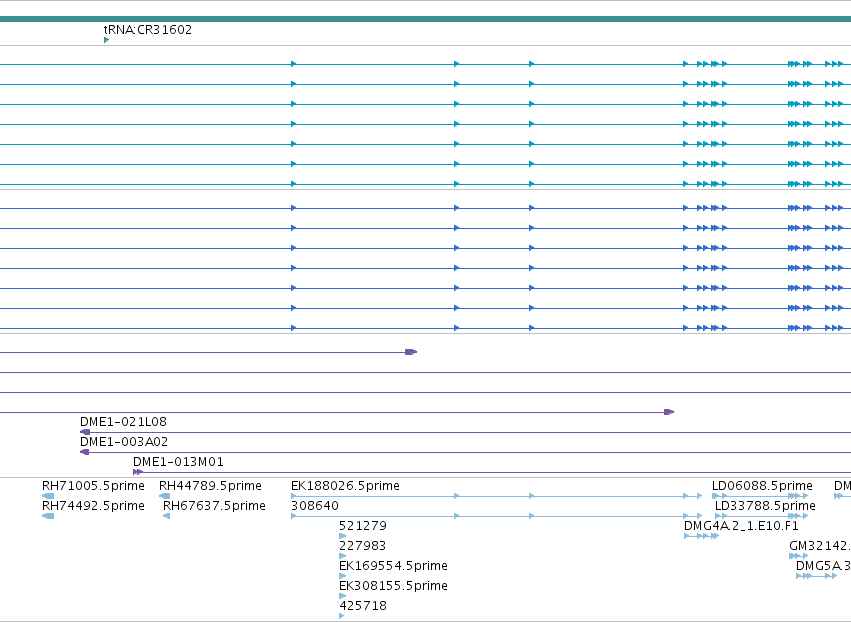Select the DME1-003A02 label
Image resolution: width=851 pixels, height=622 pixels.
click(124, 442)
